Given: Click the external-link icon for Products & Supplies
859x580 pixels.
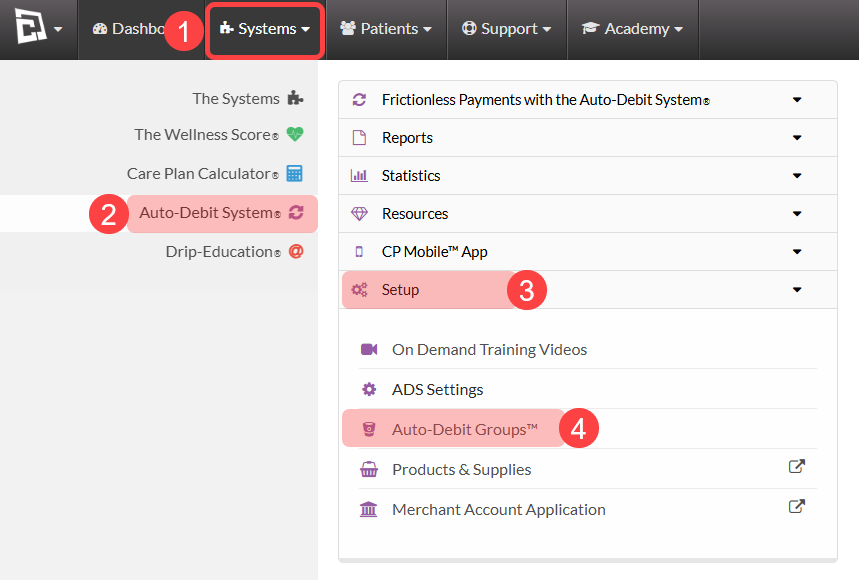Looking at the screenshot, I should point(797,467).
